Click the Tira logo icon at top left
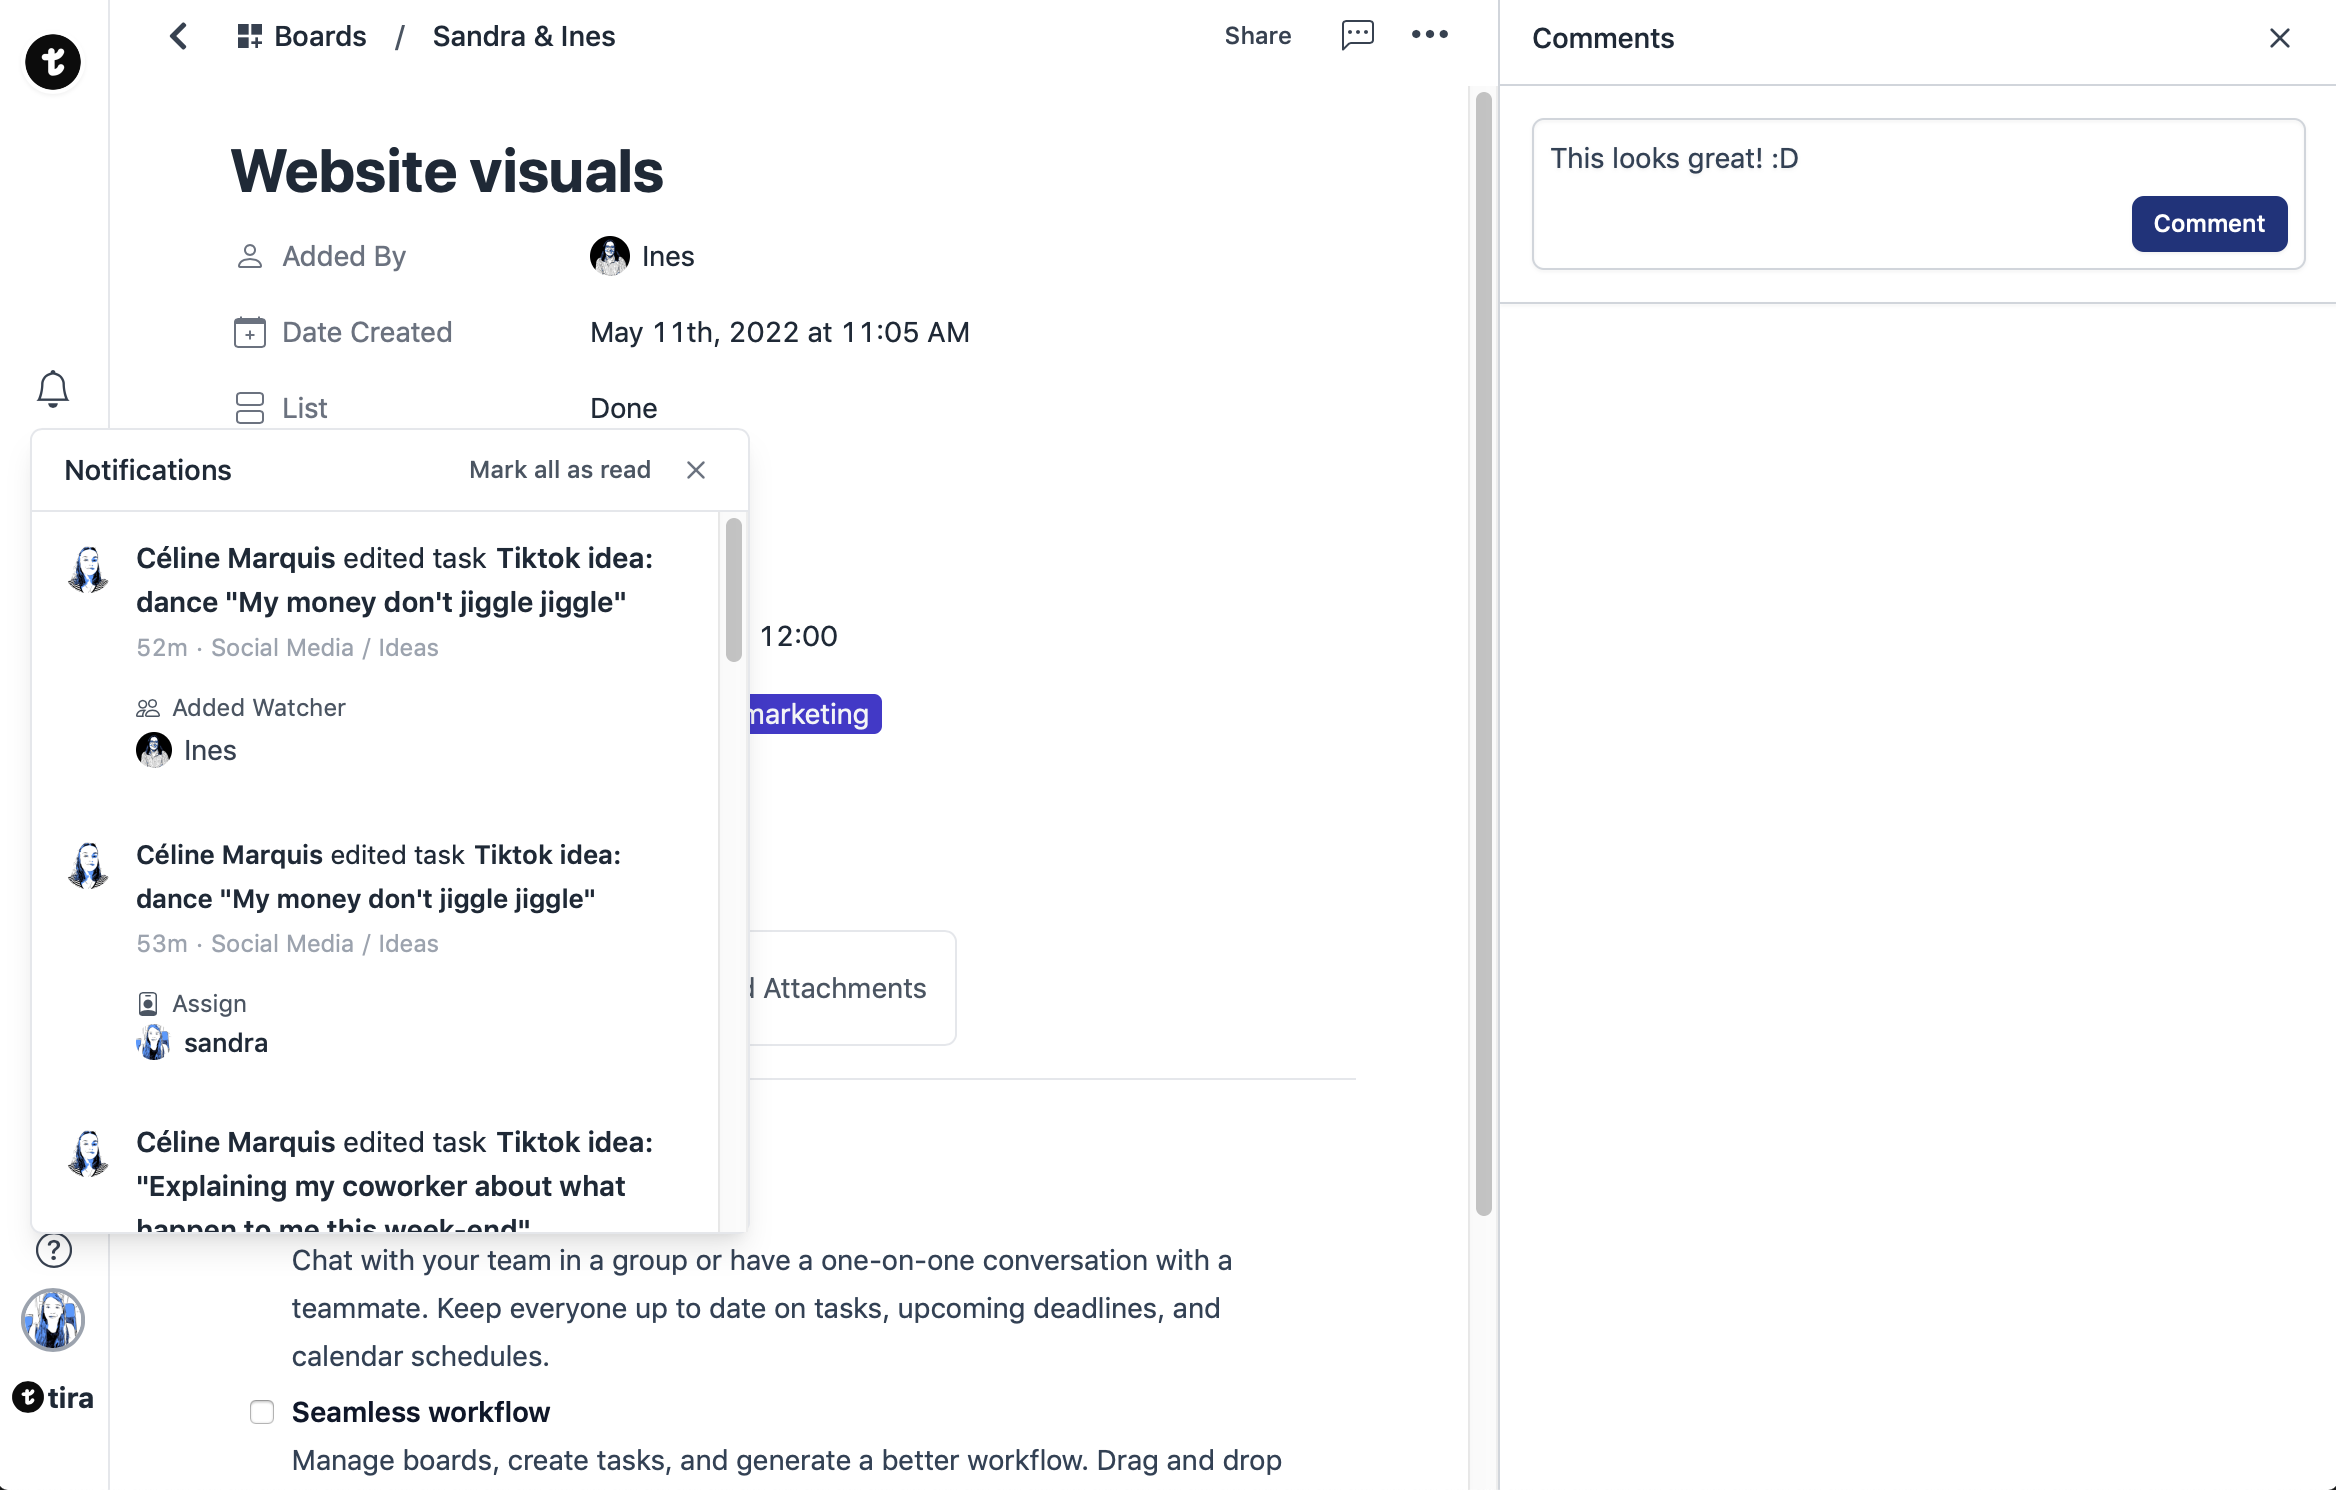The width and height of the screenshot is (2336, 1490). (x=53, y=62)
